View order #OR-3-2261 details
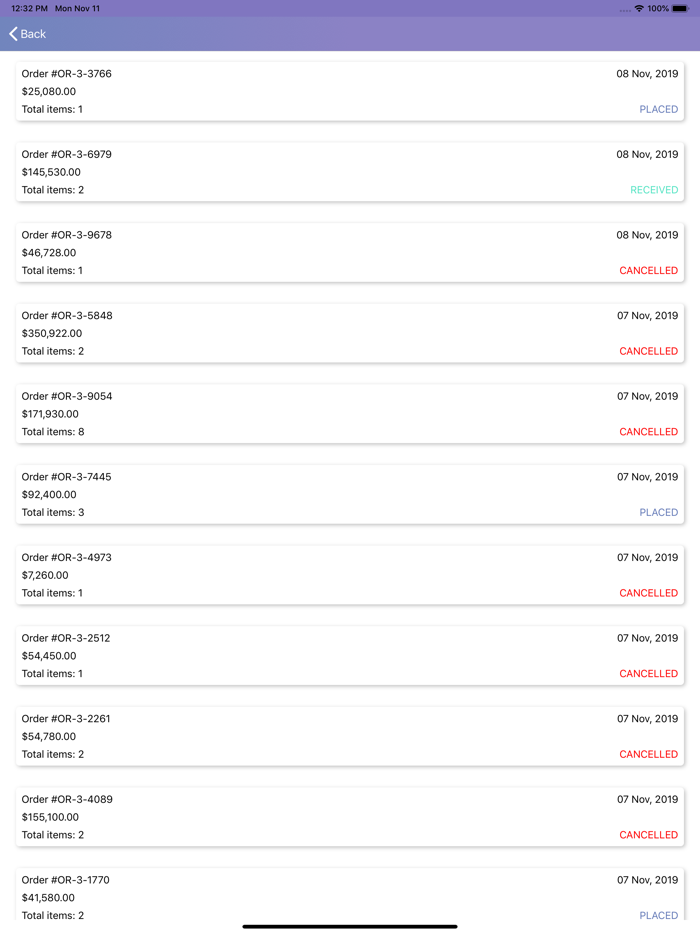 pyautogui.click(x=350, y=736)
